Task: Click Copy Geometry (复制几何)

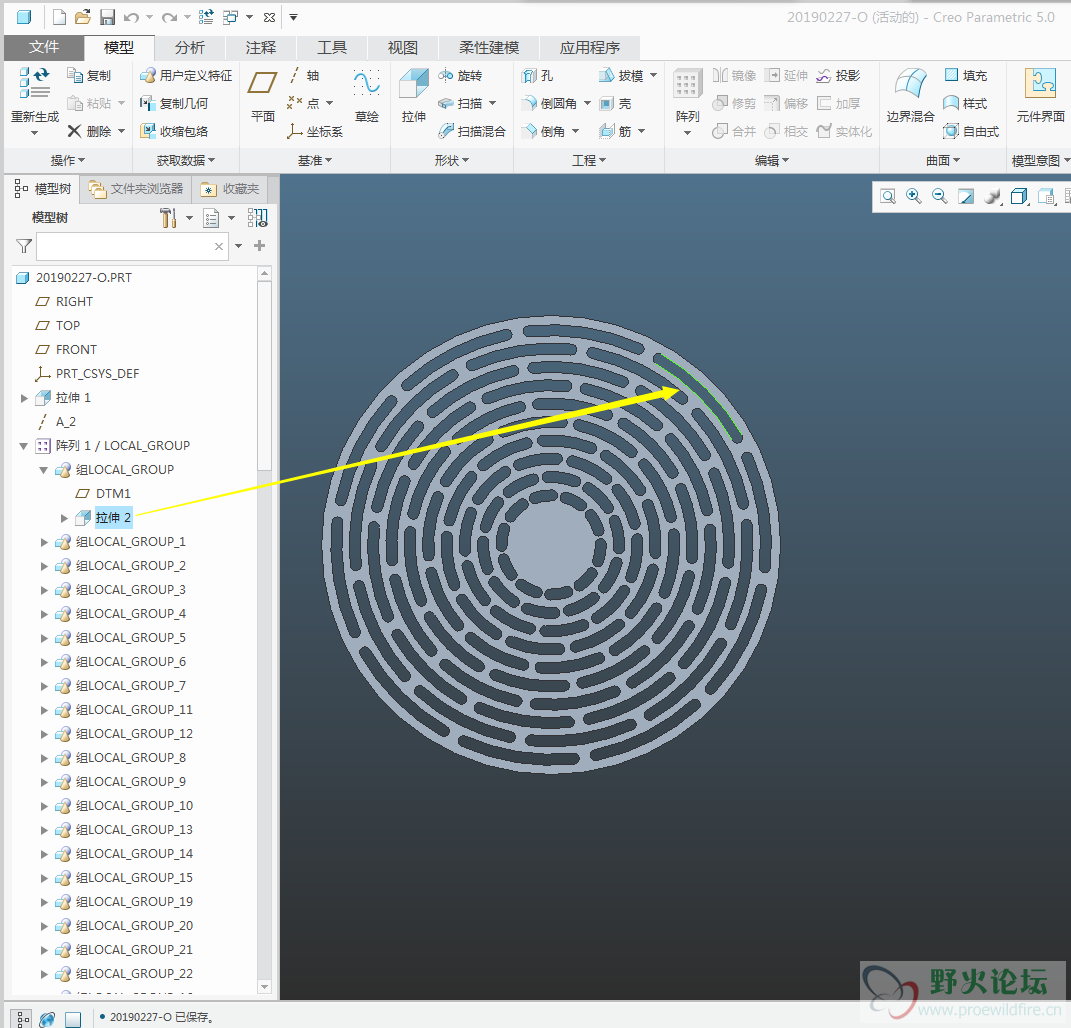Action: pyautogui.click(x=174, y=104)
